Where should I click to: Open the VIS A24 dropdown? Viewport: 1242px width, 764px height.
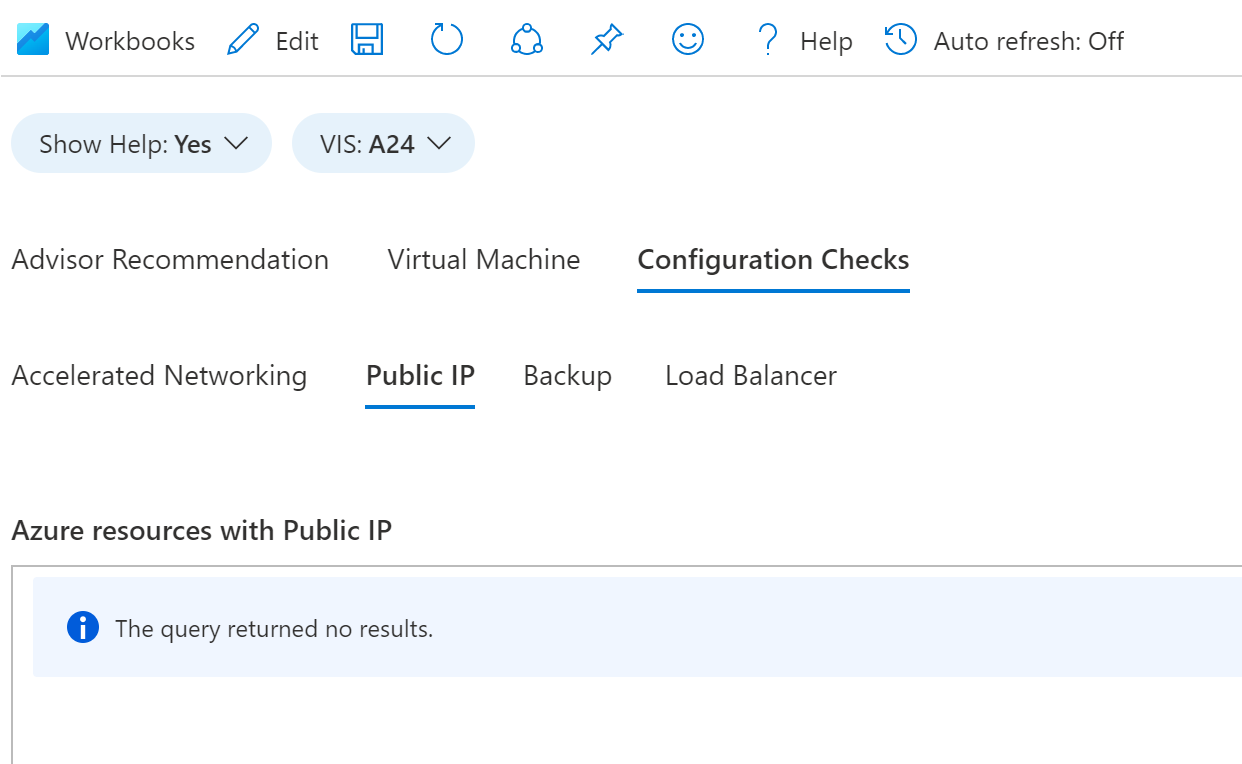[383, 143]
